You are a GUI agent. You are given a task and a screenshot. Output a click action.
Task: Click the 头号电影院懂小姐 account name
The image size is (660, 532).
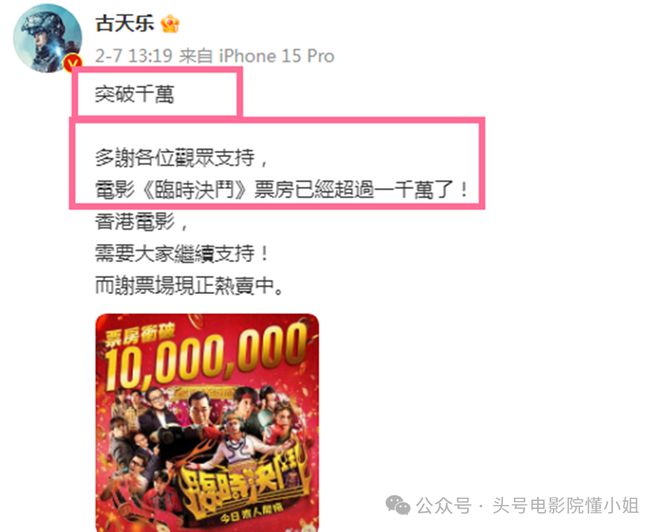point(566,505)
